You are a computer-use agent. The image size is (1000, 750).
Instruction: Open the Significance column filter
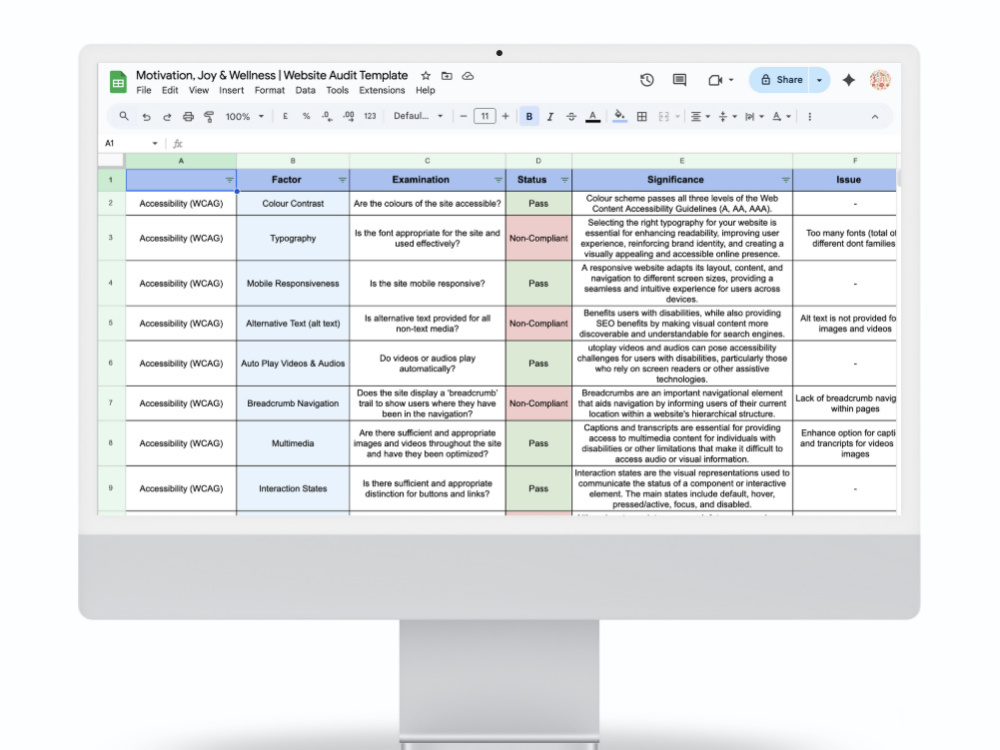785,180
